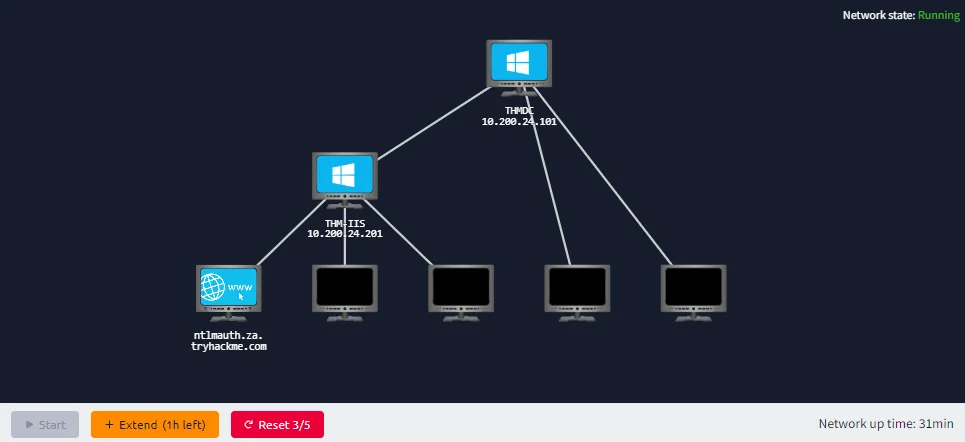Select the last black monitor in bottom row
The height and width of the screenshot is (442, 965).
tap(694, 293)
